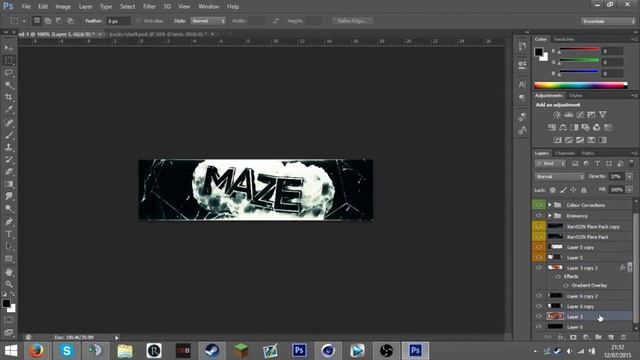The image size is (640, 360).
Task: Switch to the Swatches tab
Action: click(x=564, y=39)
